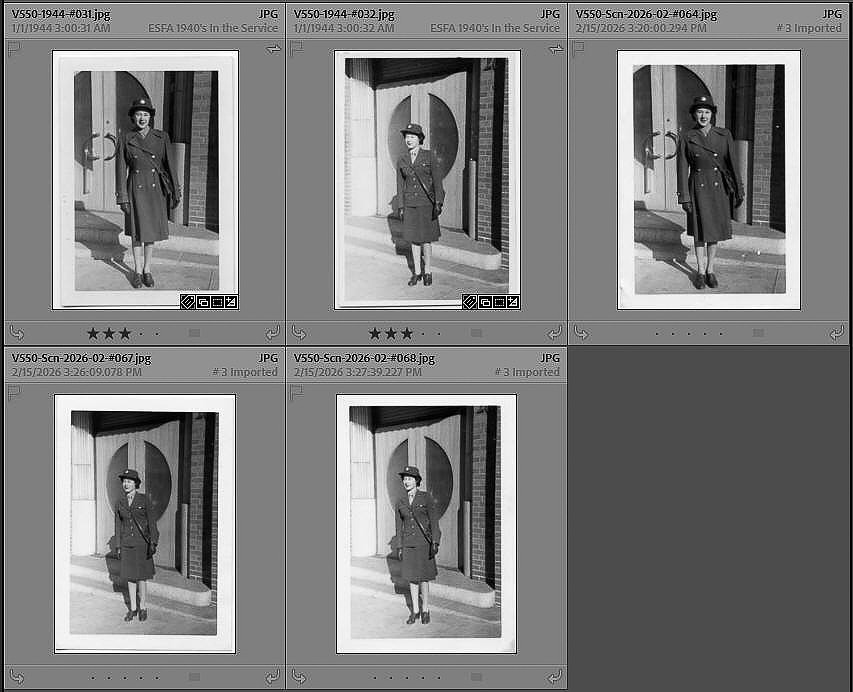Click 'ESFA 1940's In the Service' under #032

(x=495, y=28)
